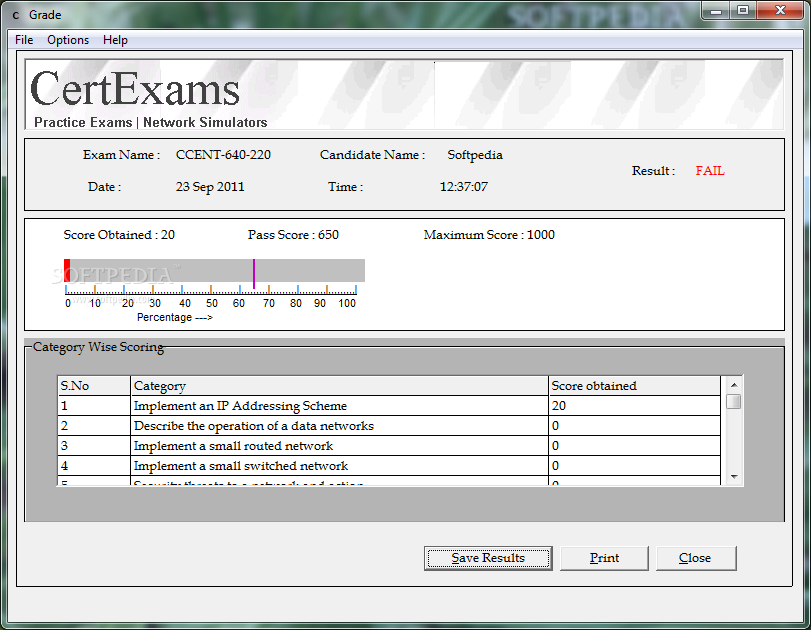Click the red score bar segment
This screenshot has height=630, width=811.
tap(67, 271)
